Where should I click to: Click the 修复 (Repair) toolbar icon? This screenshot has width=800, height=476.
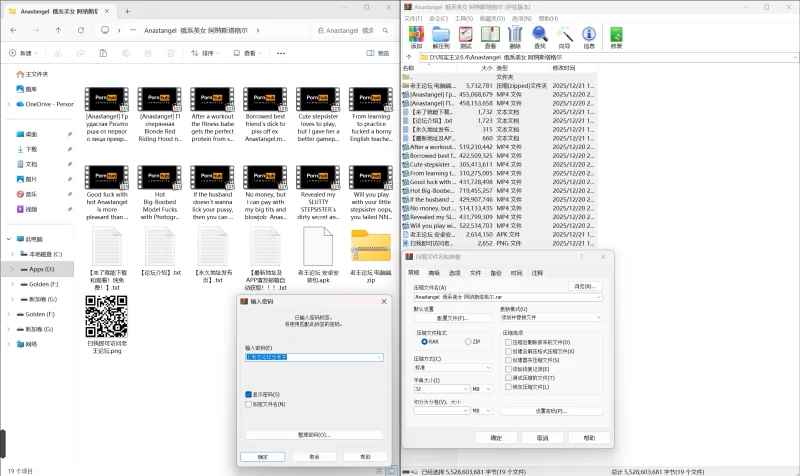pos(616,37)
